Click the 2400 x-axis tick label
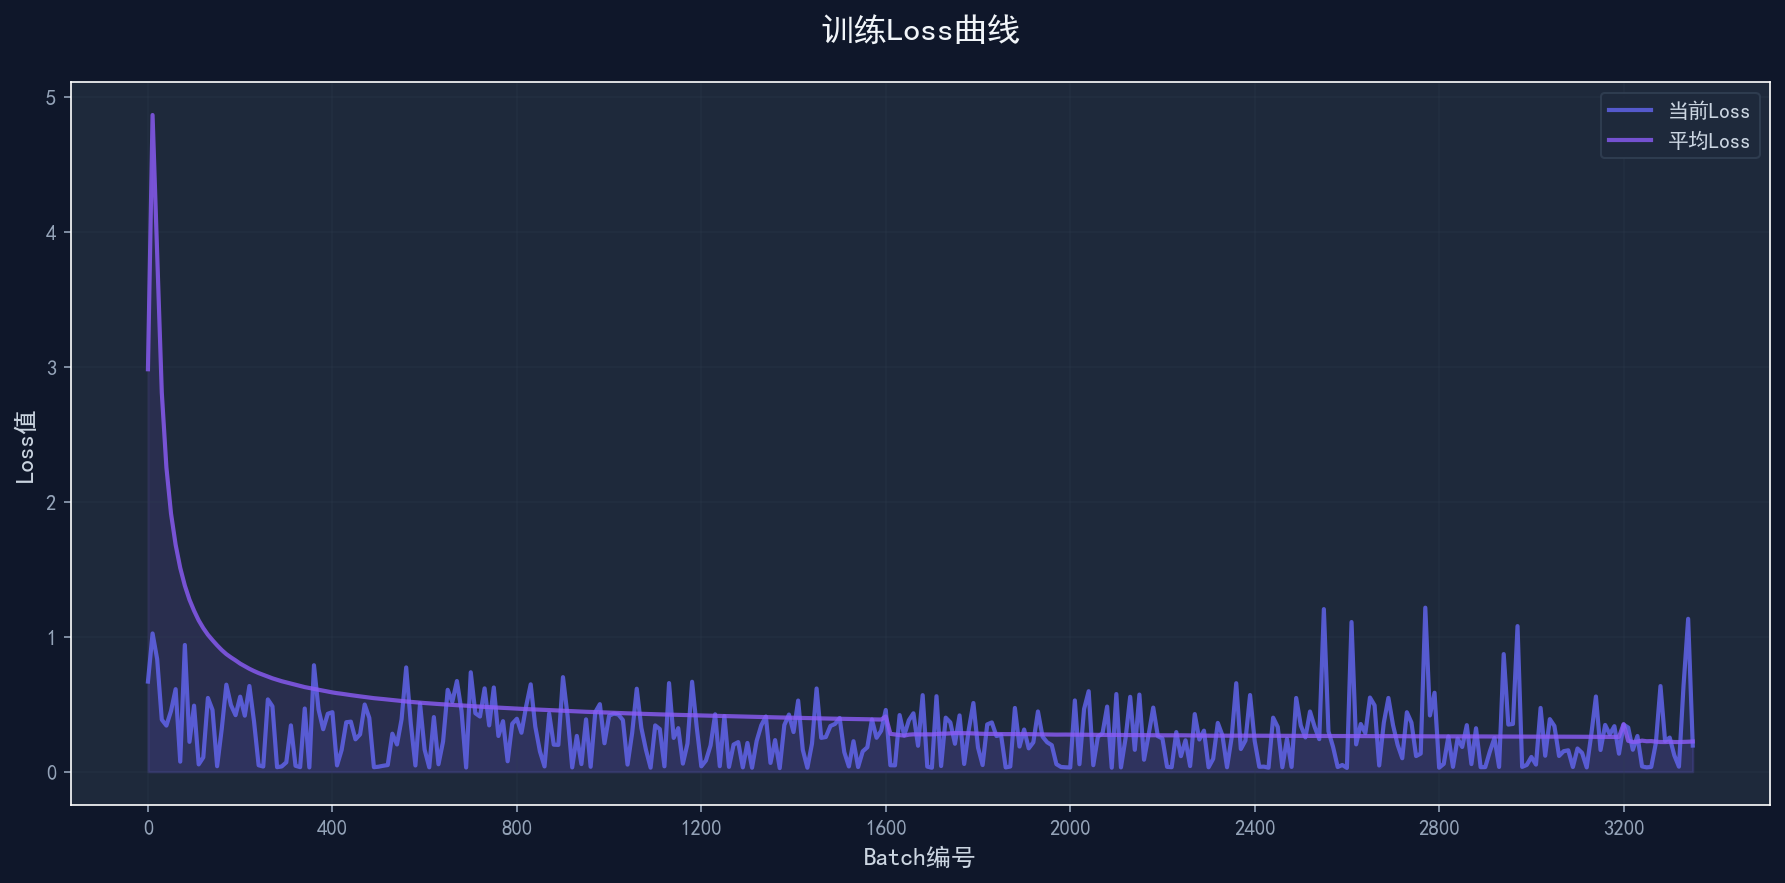The width and height of the screenshot is (1785, 883). (x=1254, y=828)
